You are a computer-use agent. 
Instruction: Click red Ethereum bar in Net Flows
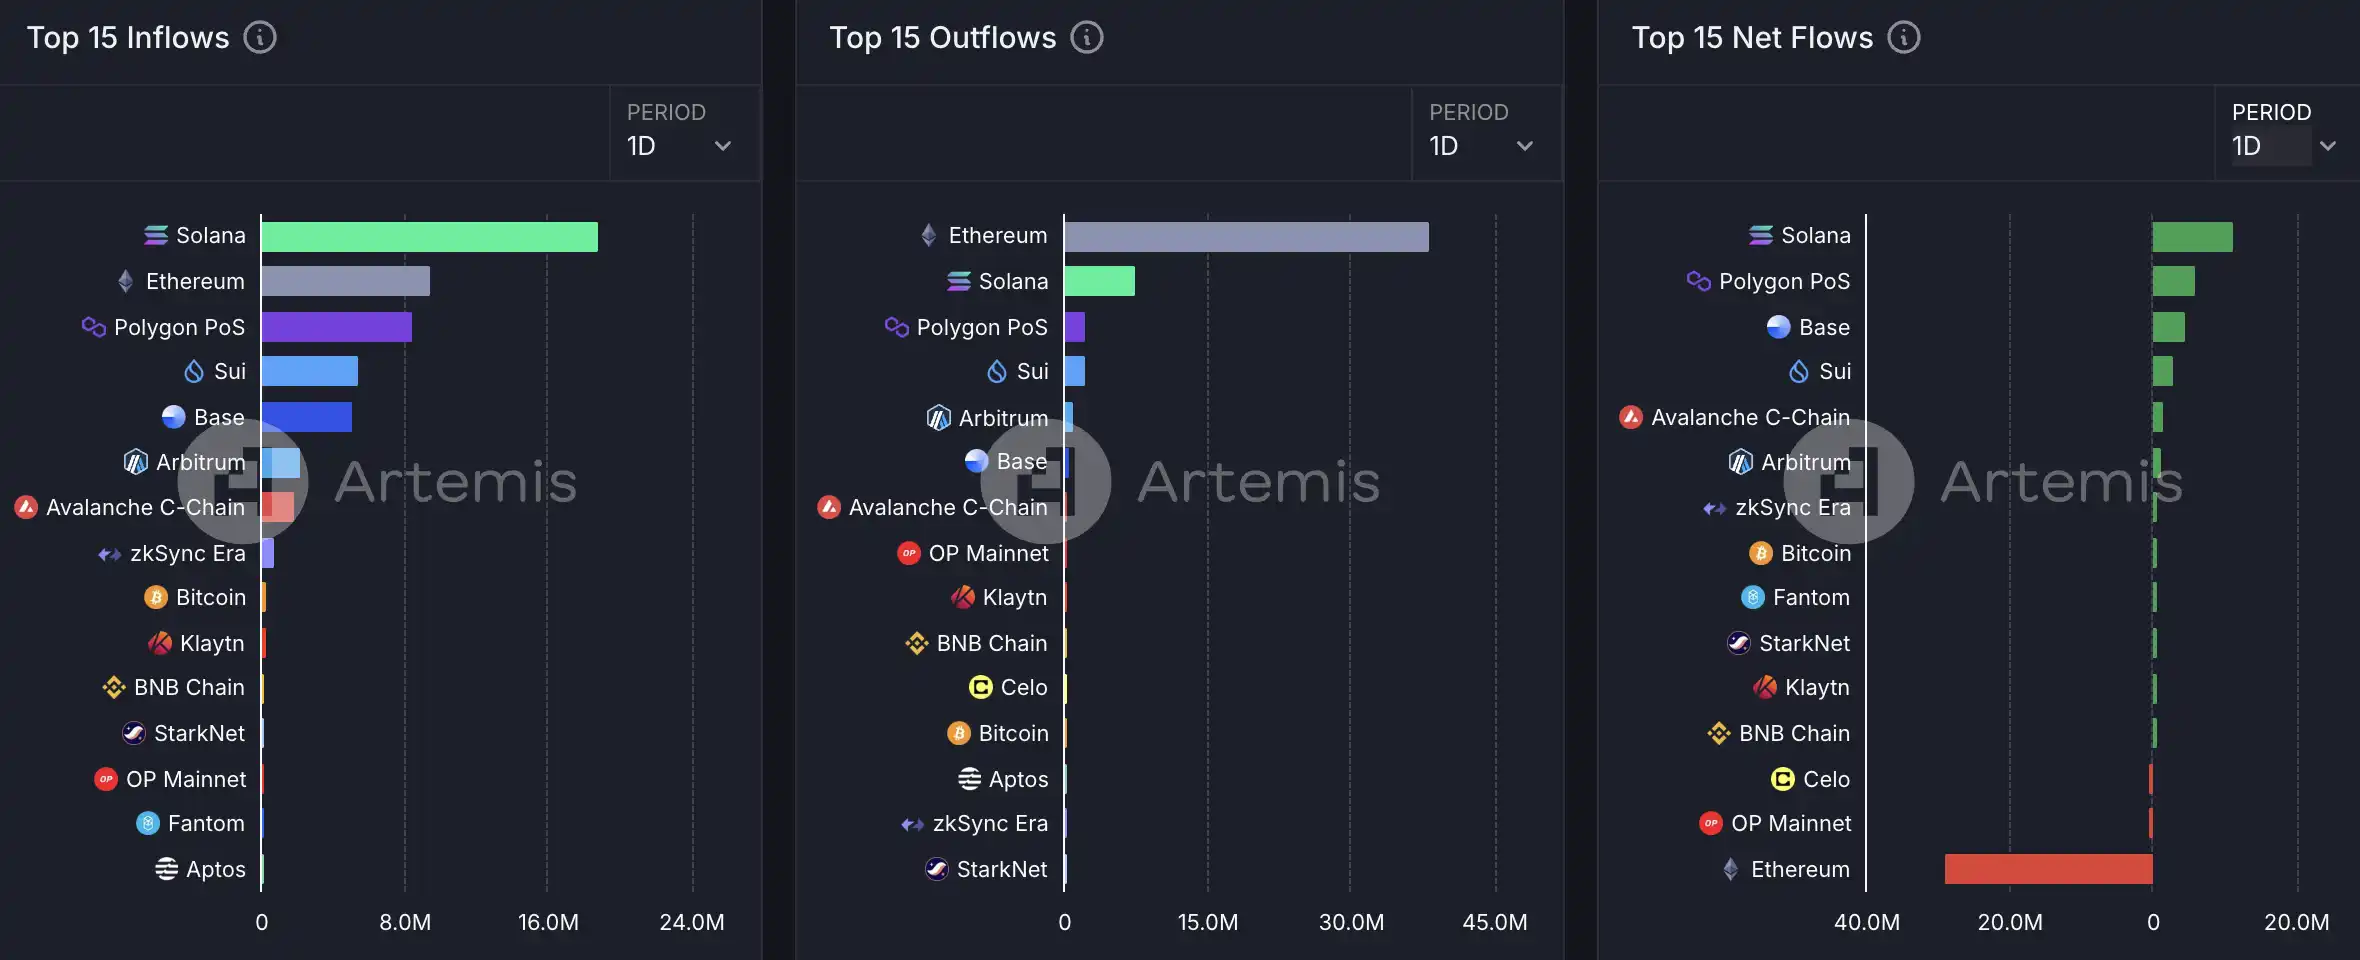tap(2048, 869)
